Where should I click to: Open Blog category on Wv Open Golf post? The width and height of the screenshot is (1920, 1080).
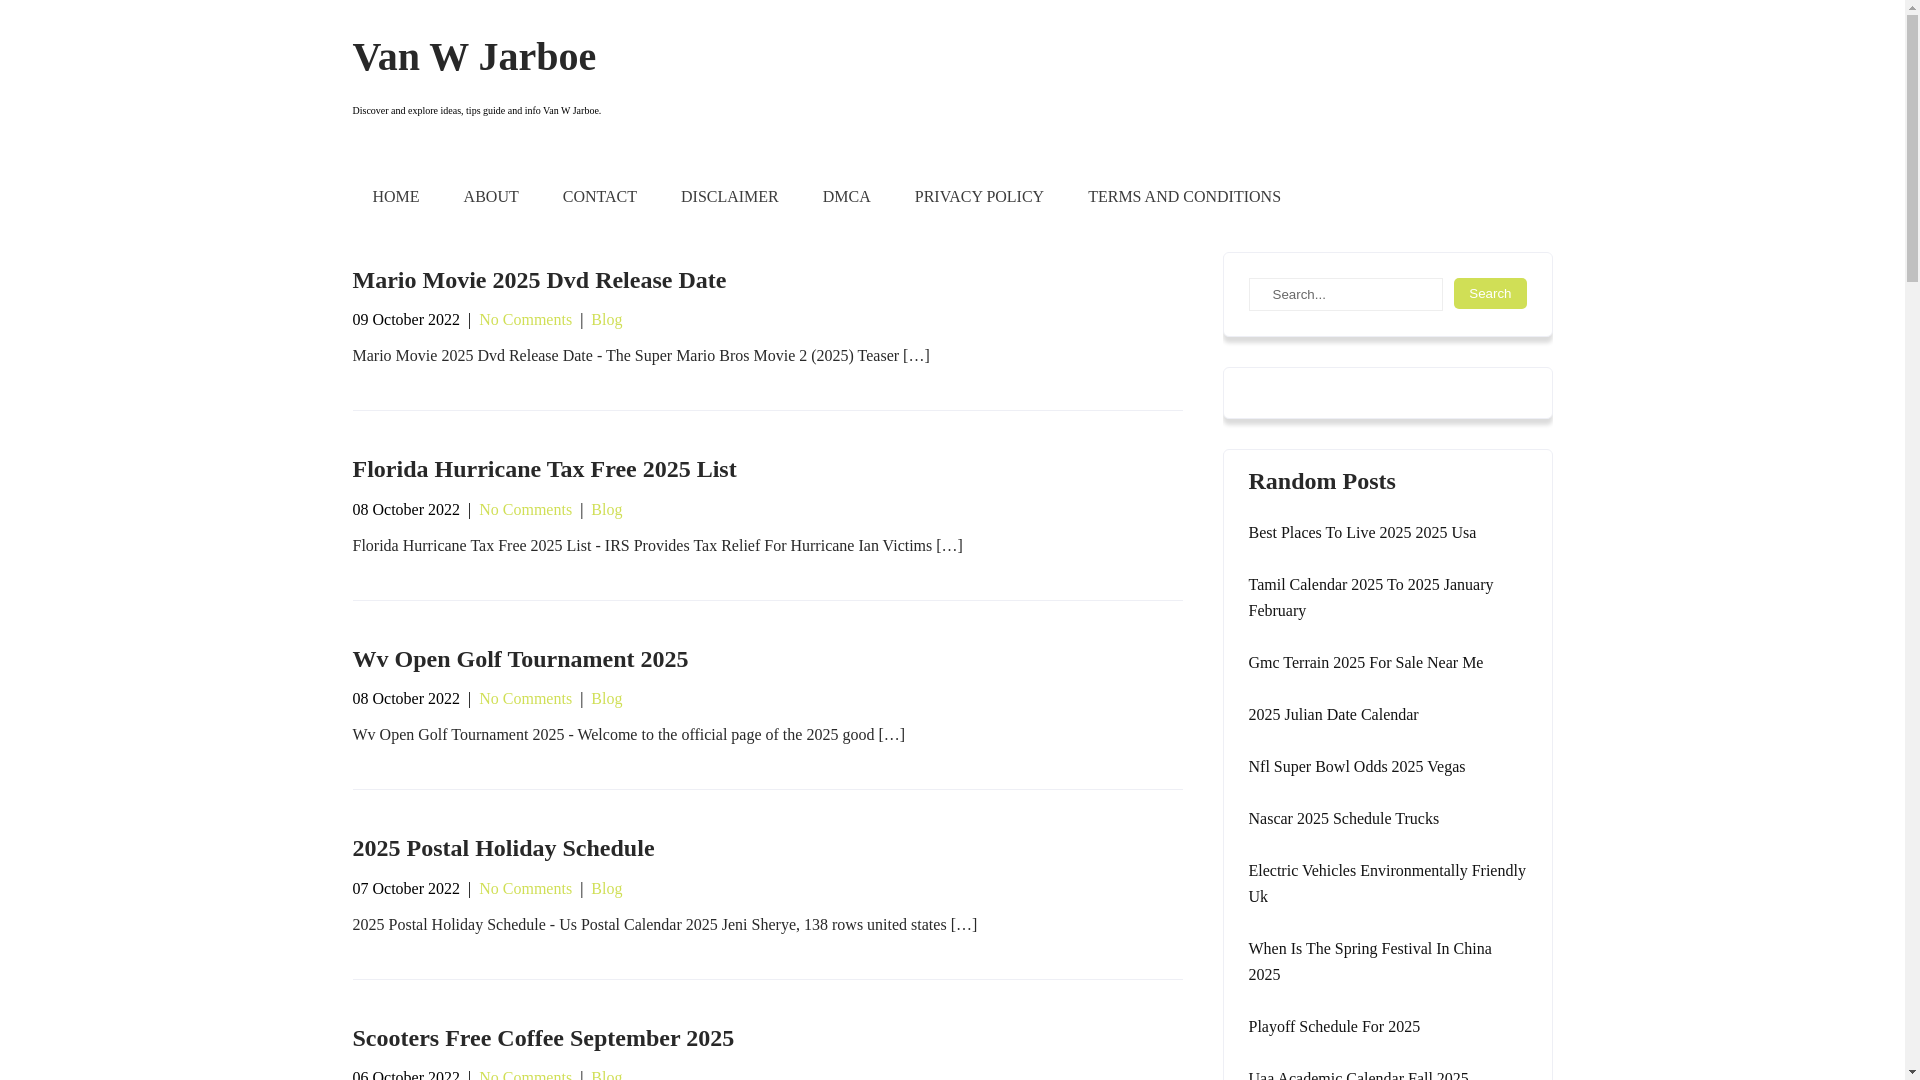pyautogui.click(x=607, y=699)
